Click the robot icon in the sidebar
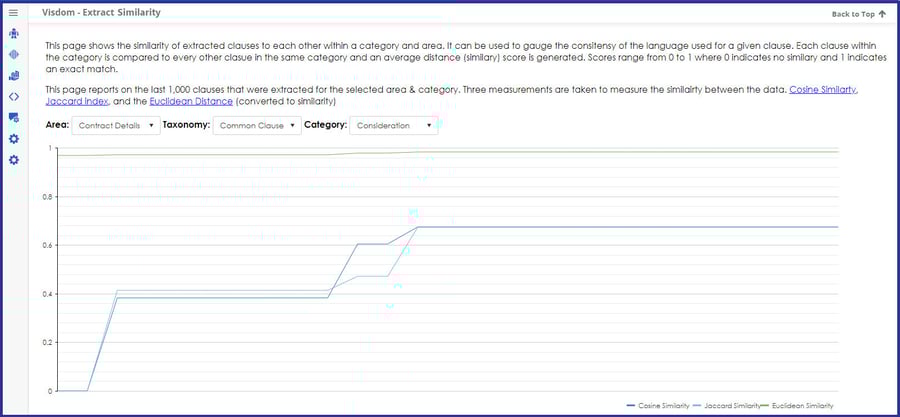900x417 pixels. point(14,34)
